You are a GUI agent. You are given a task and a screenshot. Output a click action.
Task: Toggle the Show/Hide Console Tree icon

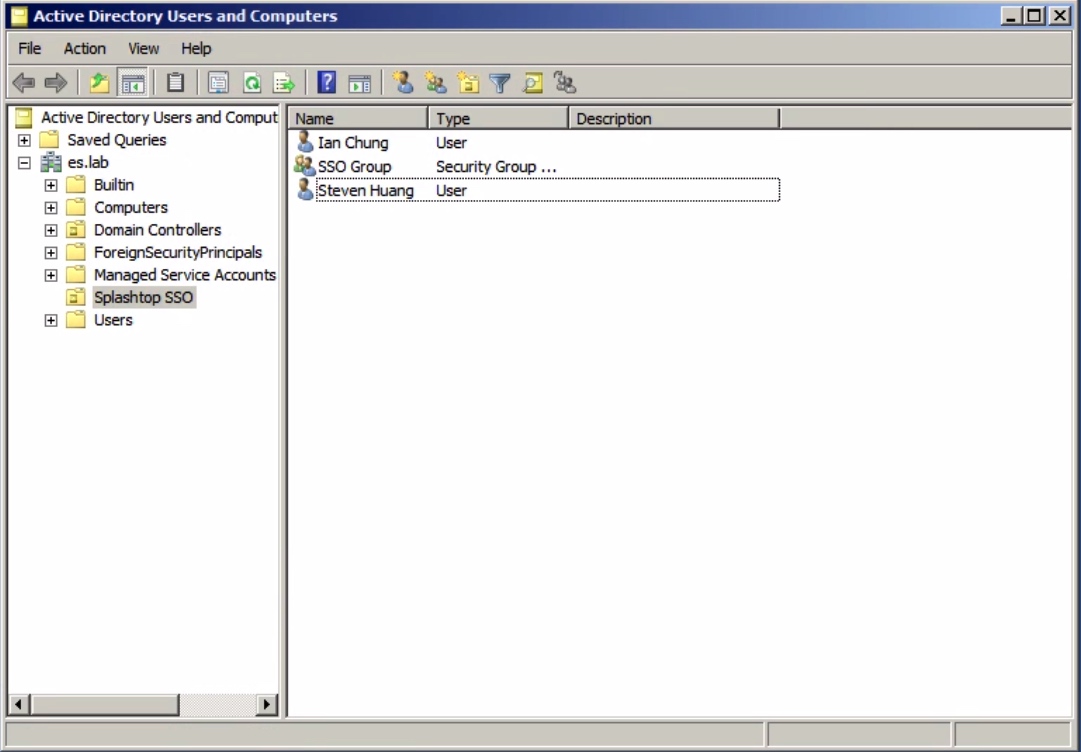(132, 83)
